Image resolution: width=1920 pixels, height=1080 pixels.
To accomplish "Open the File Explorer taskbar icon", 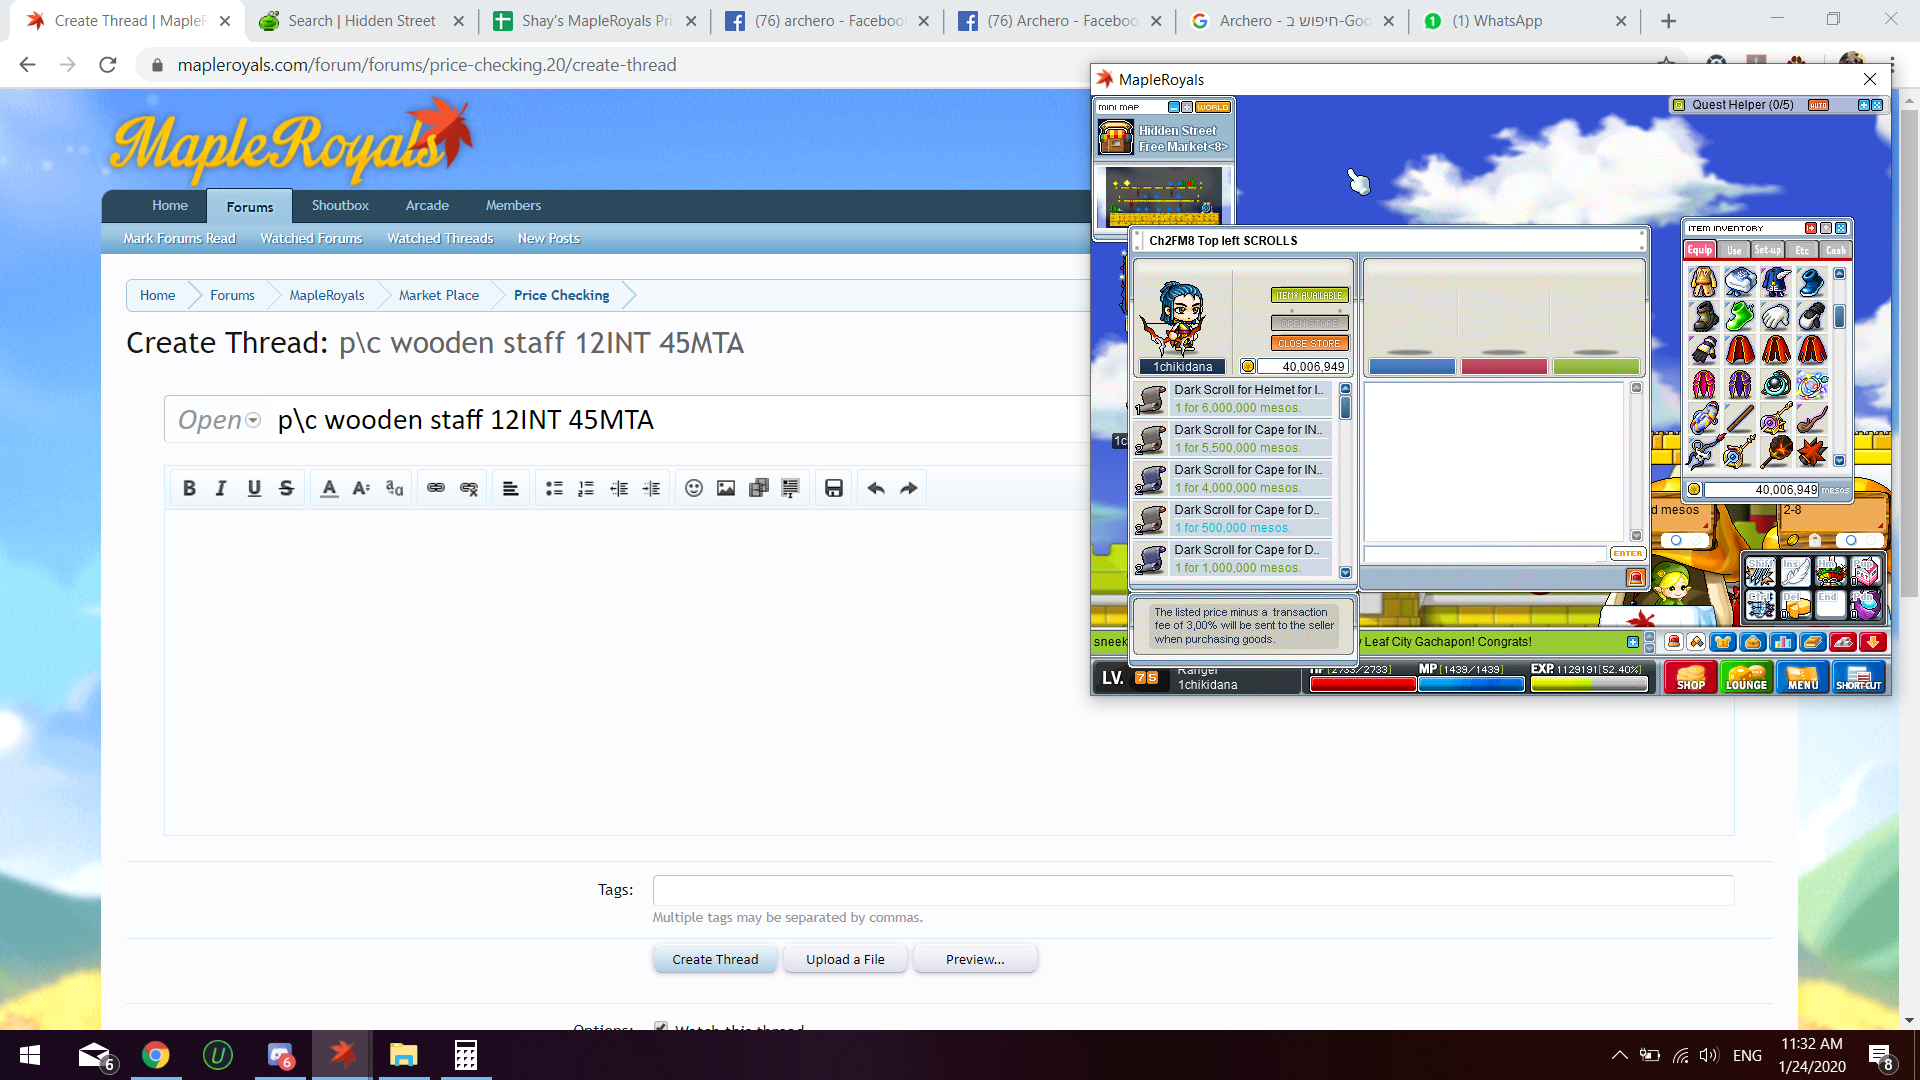I will (x=403, y=1055).
